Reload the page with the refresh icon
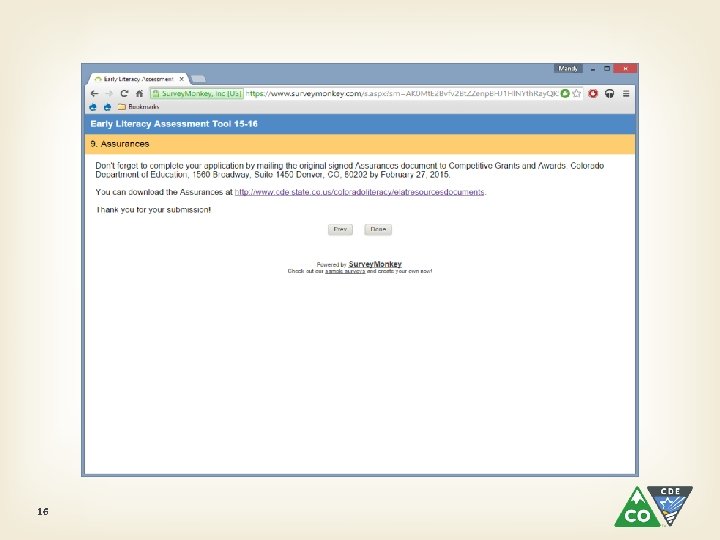The height and width of the screenshot is (540, 720). [124, 94]
